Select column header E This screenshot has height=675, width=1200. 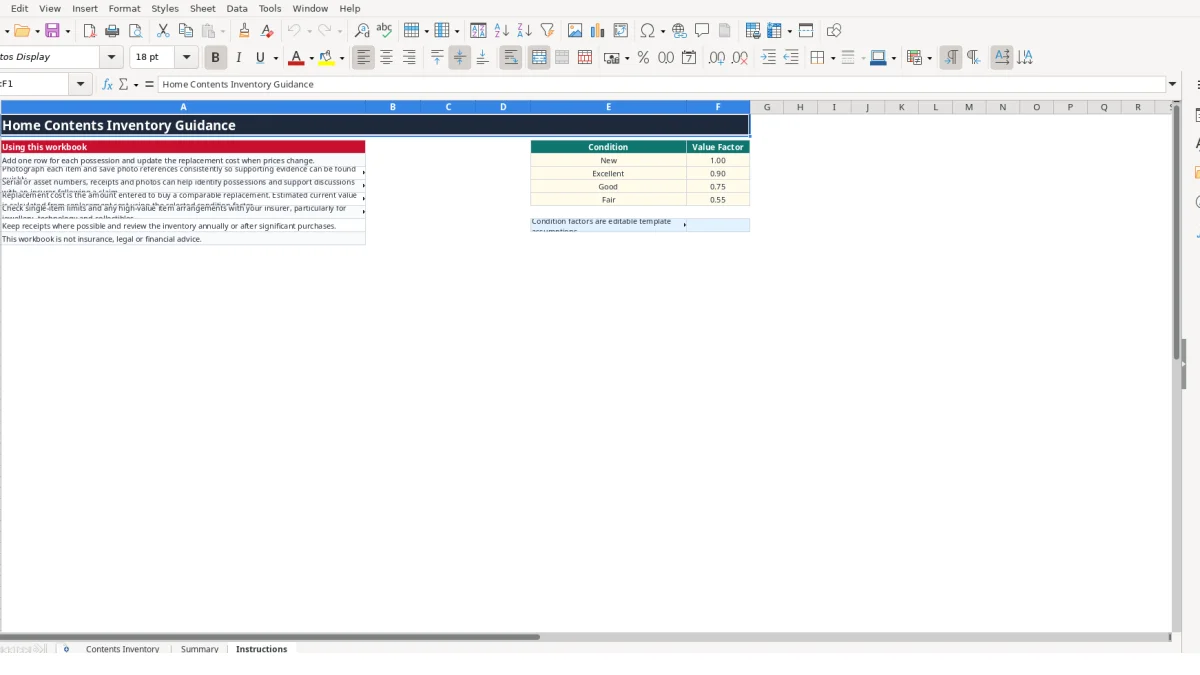[608, 107]
